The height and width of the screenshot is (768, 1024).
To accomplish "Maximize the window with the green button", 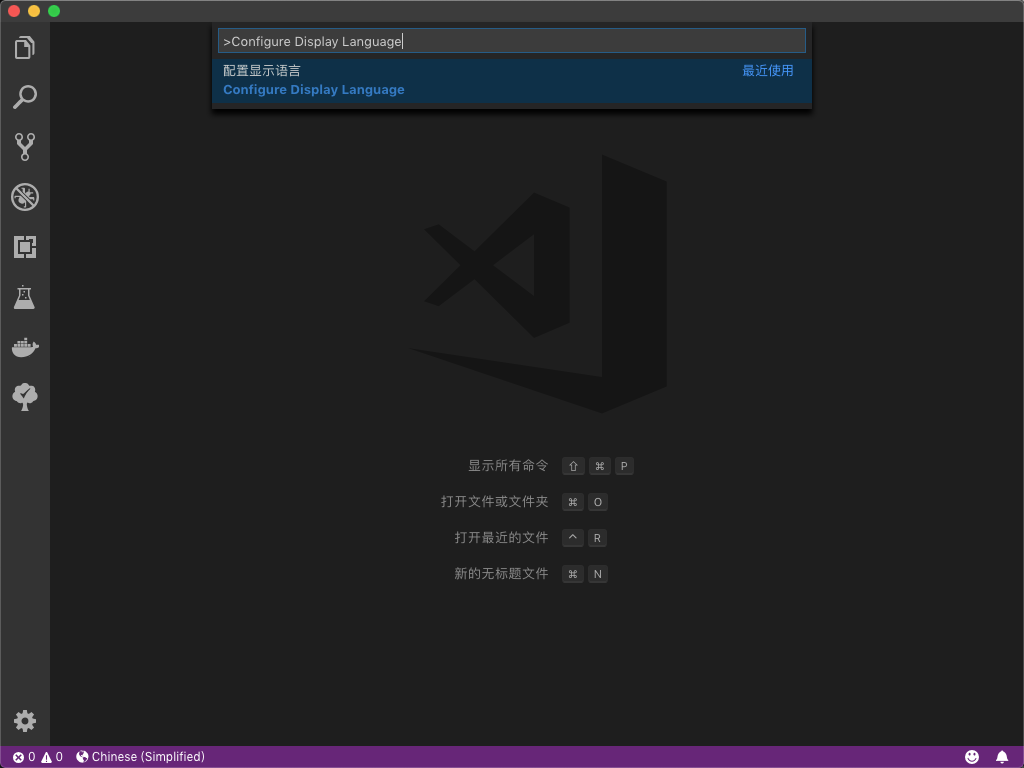I will [54, 11].
